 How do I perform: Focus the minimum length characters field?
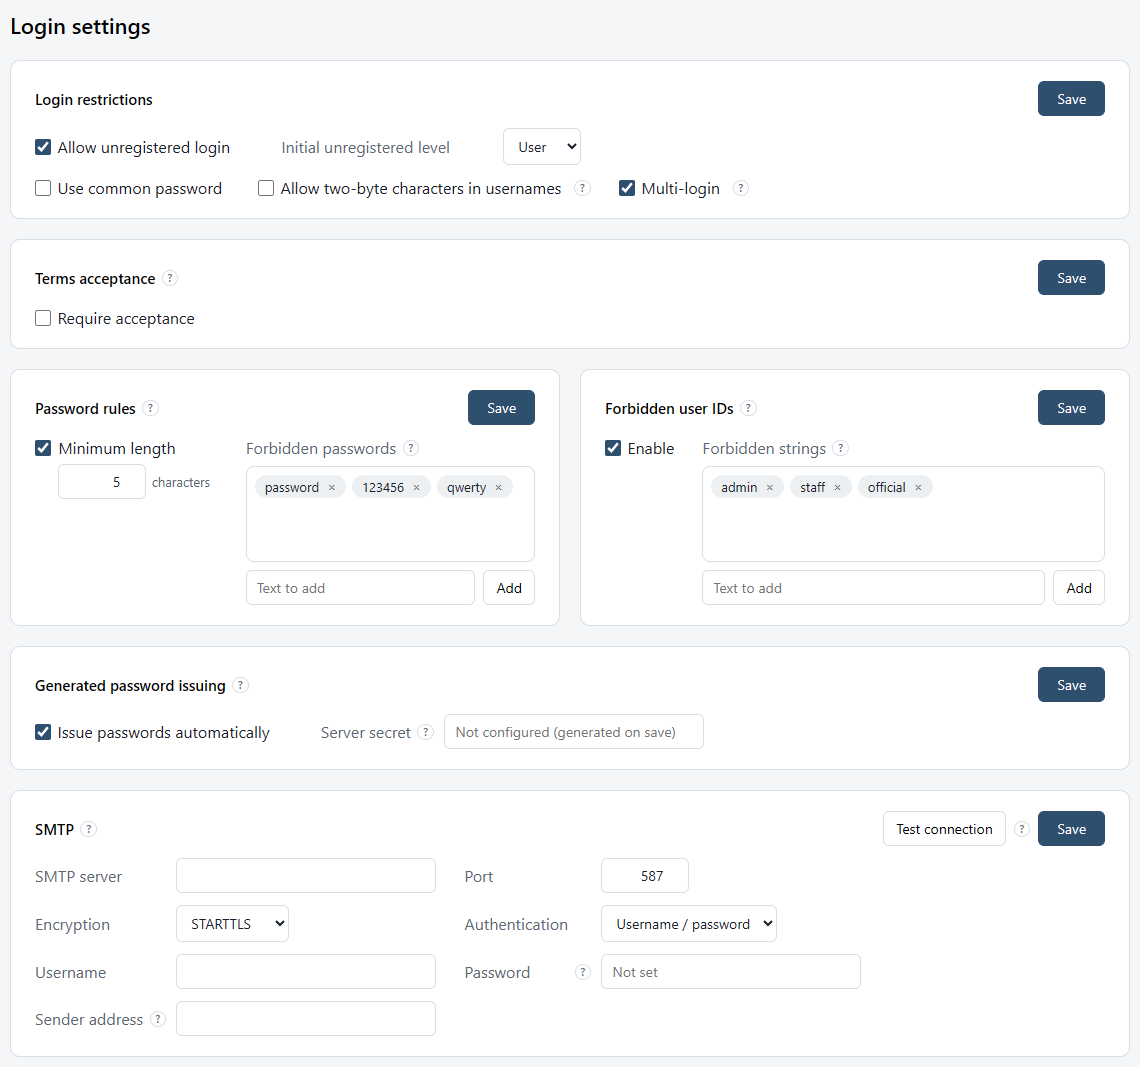(102, 482)
